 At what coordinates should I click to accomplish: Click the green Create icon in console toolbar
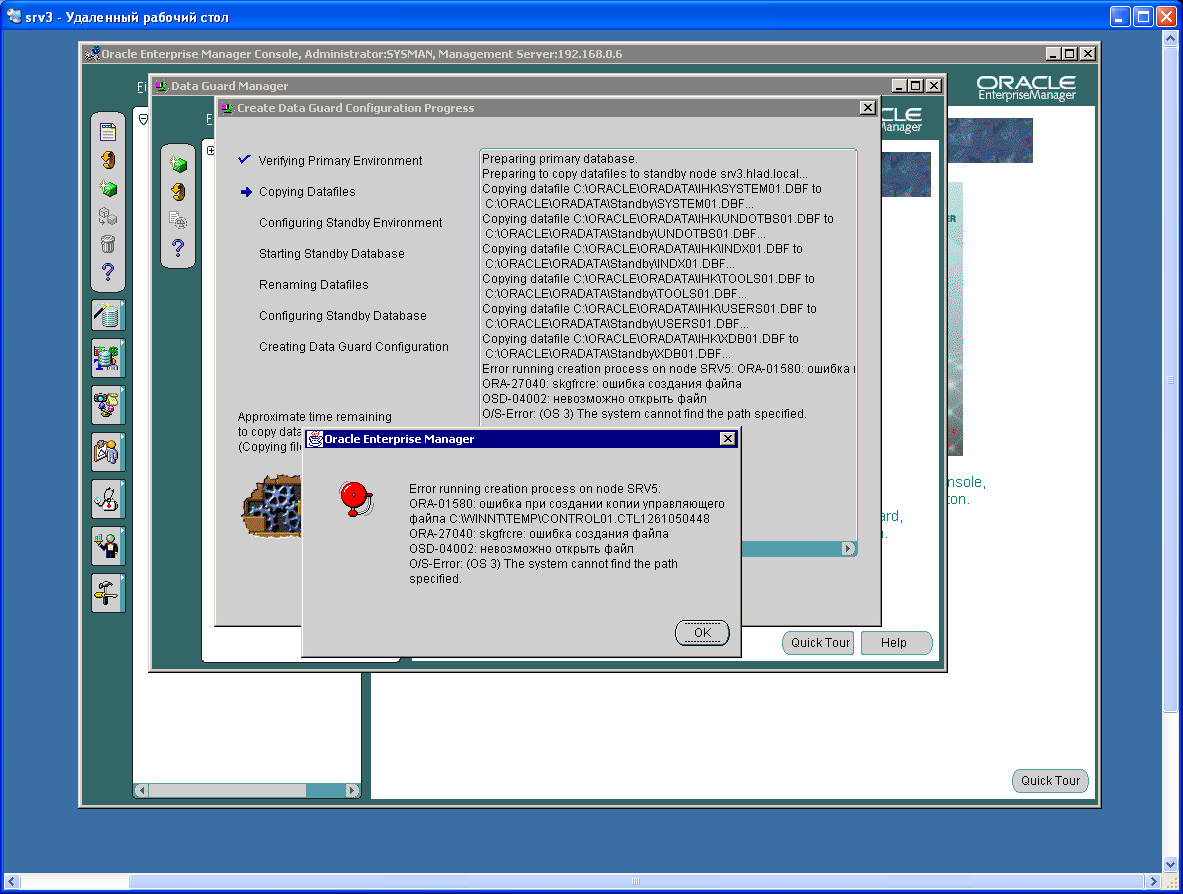108,188
